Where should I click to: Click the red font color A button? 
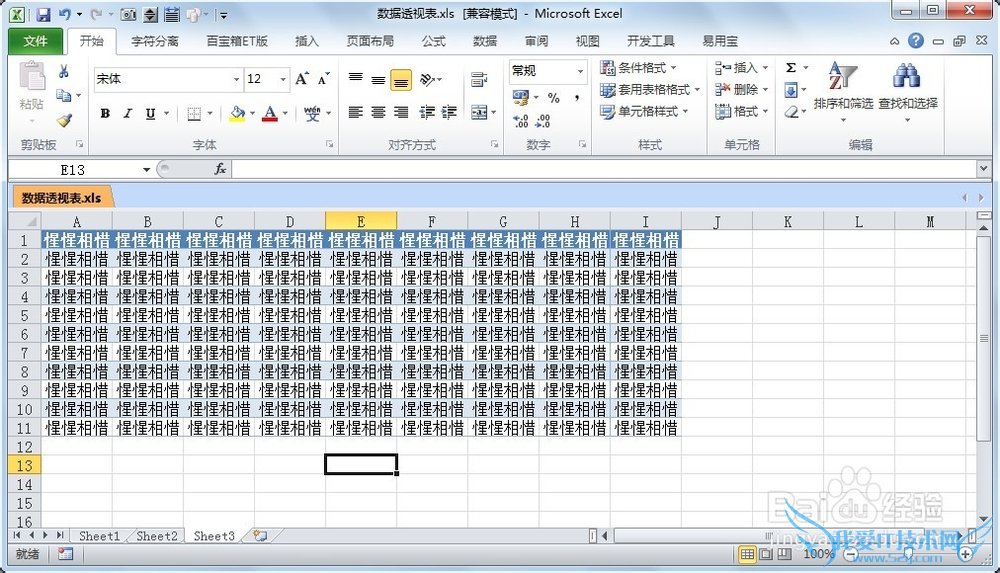click(270, 114)
